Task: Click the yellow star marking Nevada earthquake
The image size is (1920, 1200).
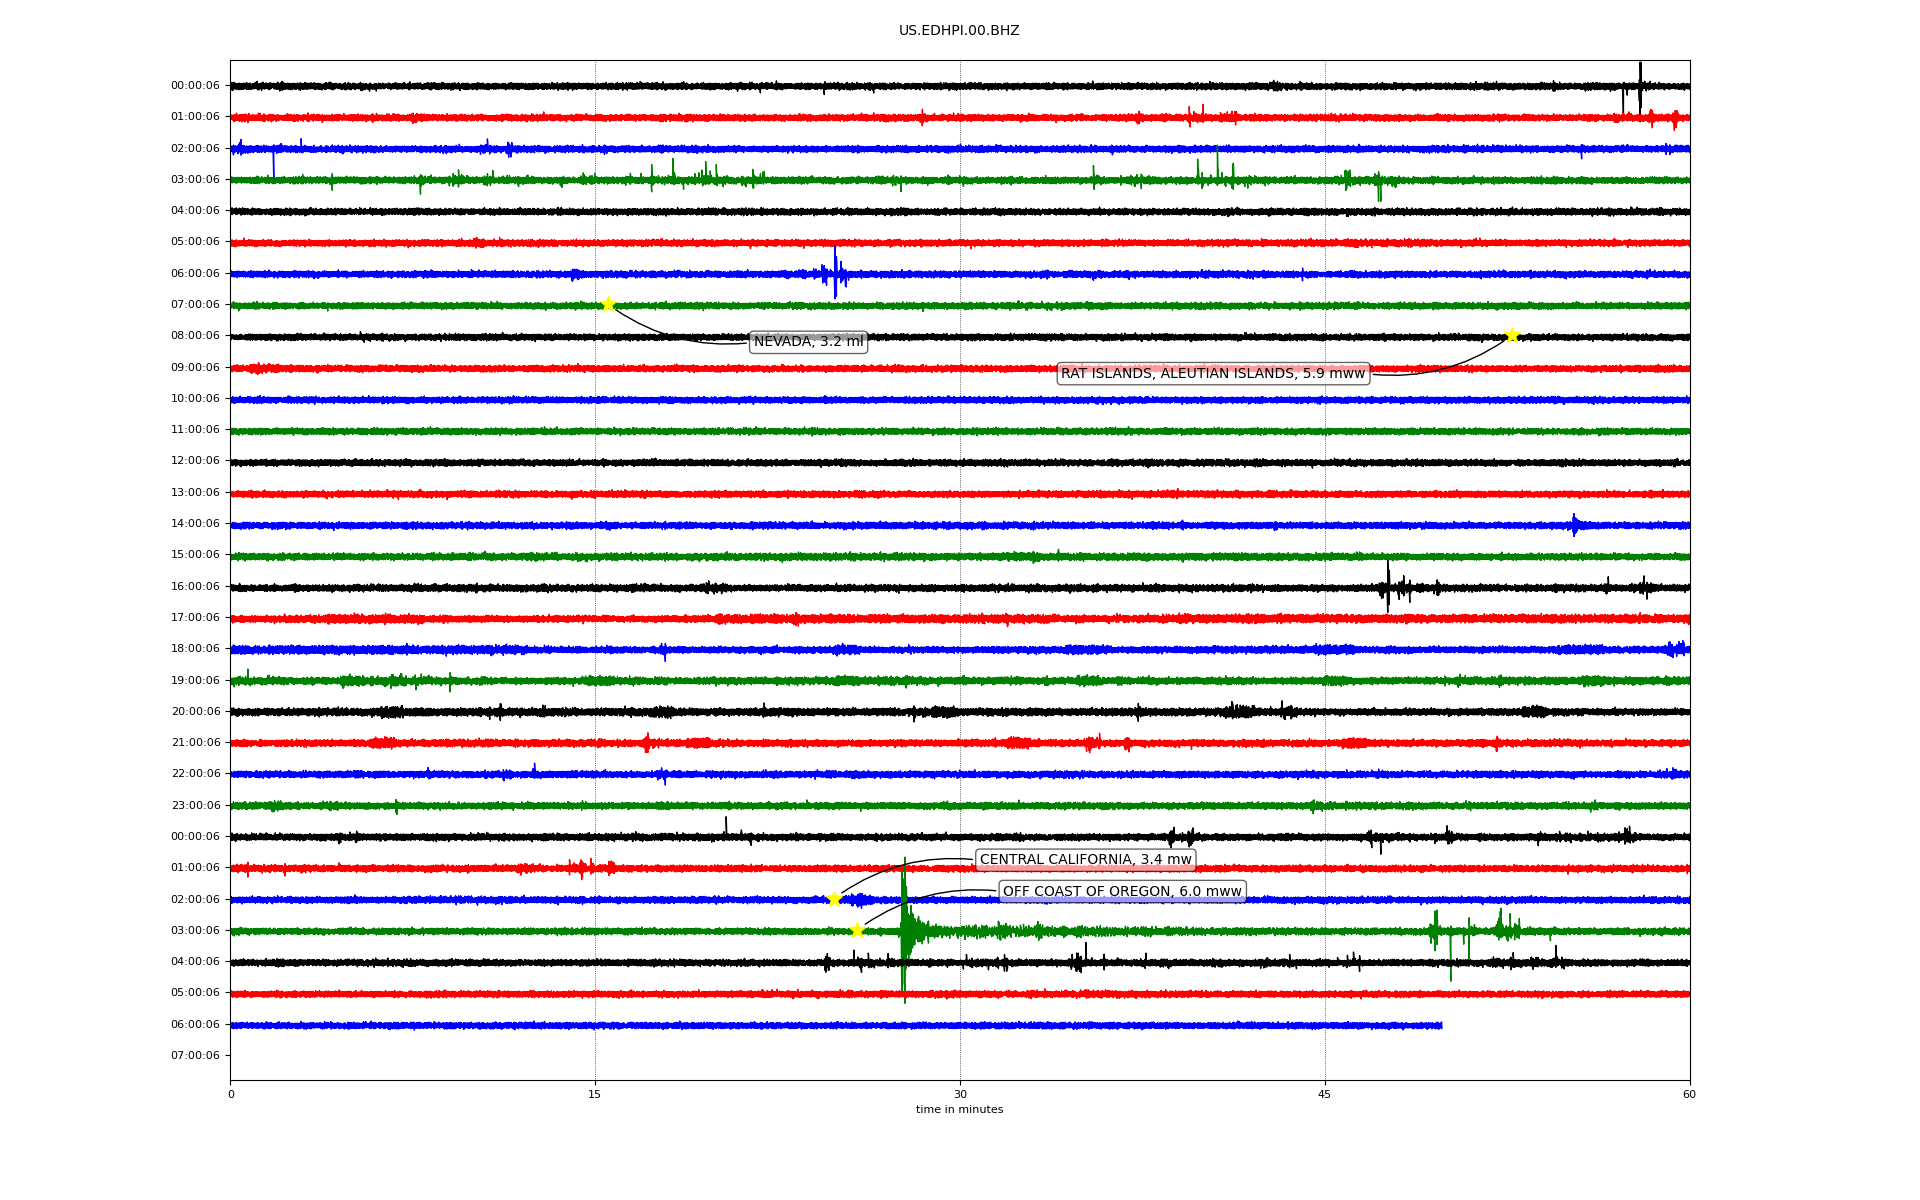Action: (x=608, y=304)
